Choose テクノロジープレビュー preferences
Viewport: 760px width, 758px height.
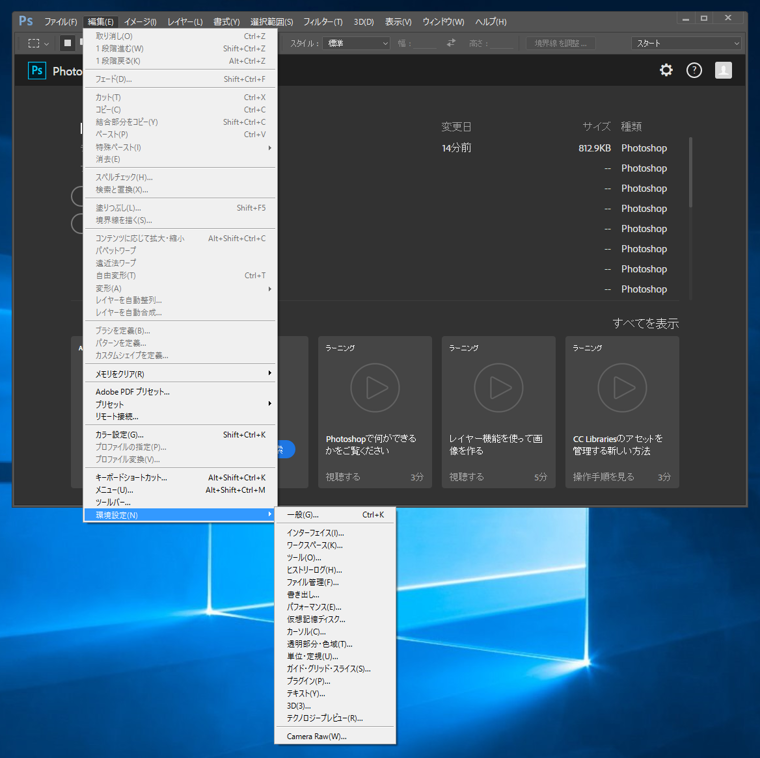335,718
